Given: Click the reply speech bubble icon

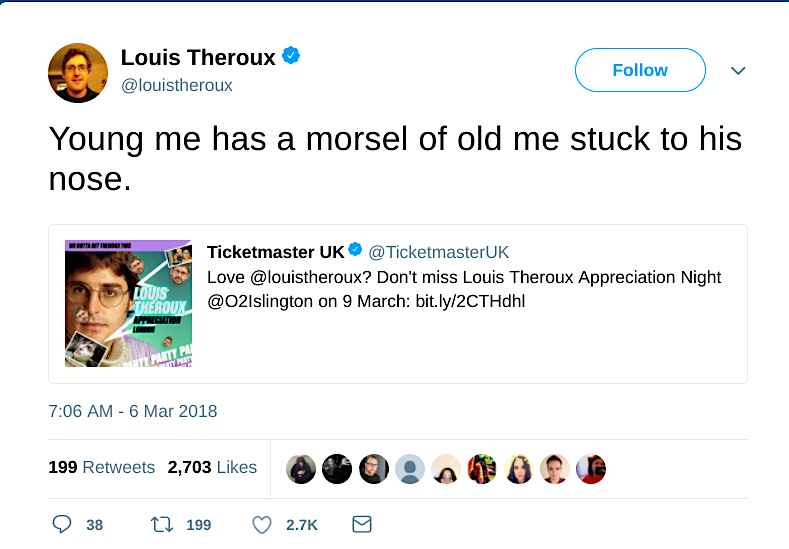Looking at the screenshot, I should pos(62,524).
